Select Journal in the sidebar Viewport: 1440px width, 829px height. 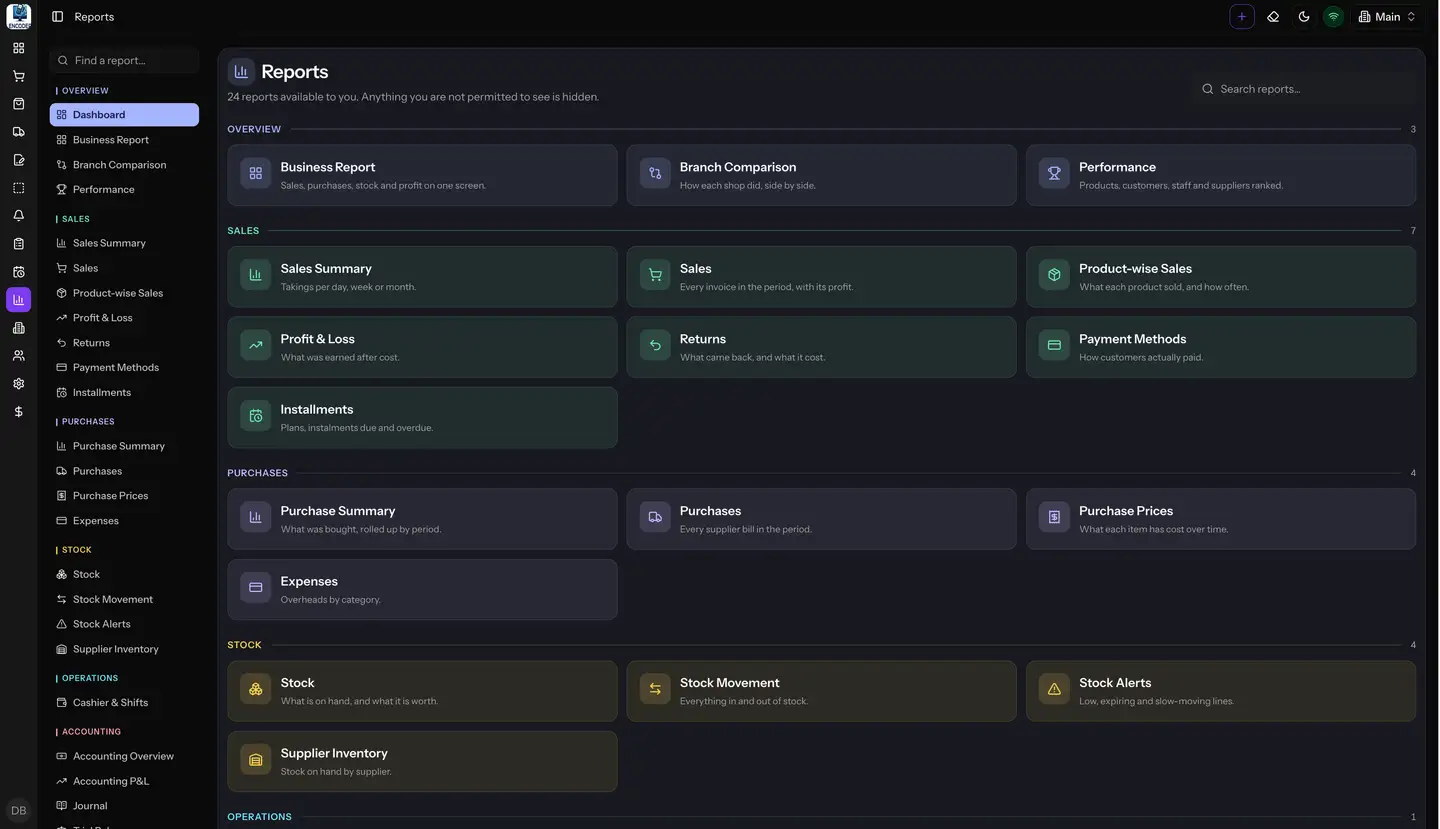click(124, 806)
